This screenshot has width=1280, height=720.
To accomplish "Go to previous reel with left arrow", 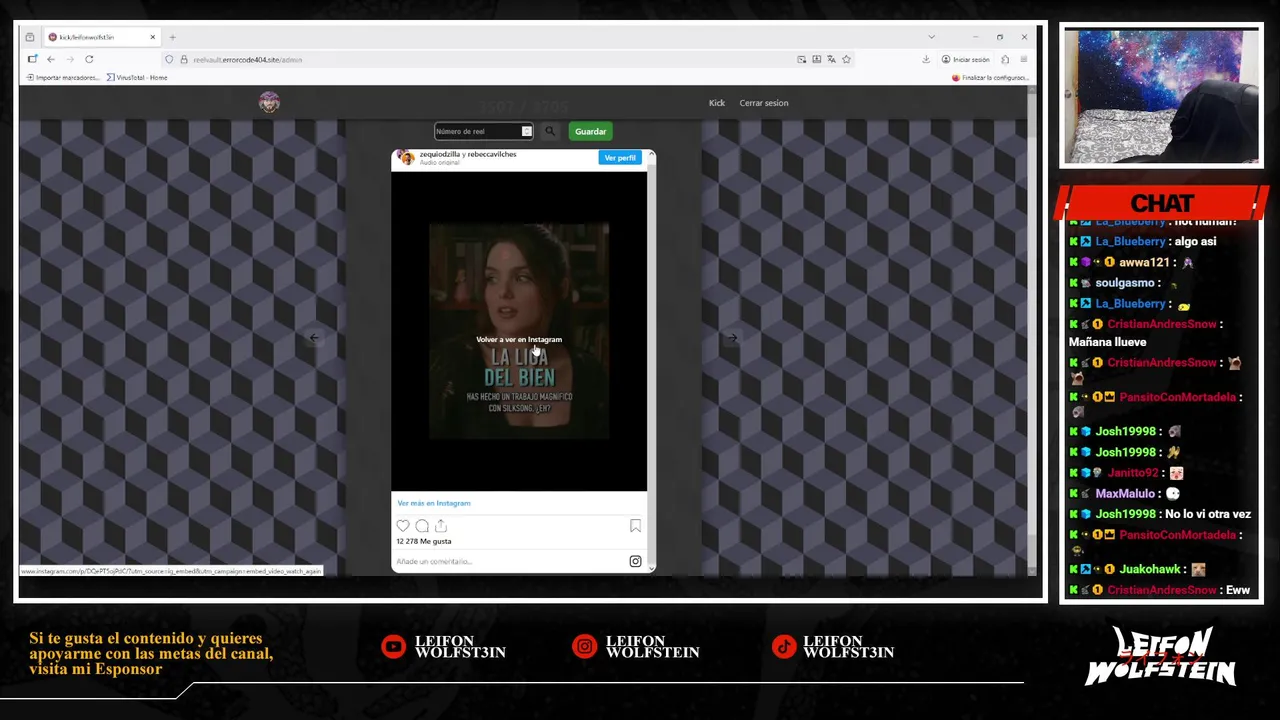I will (x=314, y=338).
